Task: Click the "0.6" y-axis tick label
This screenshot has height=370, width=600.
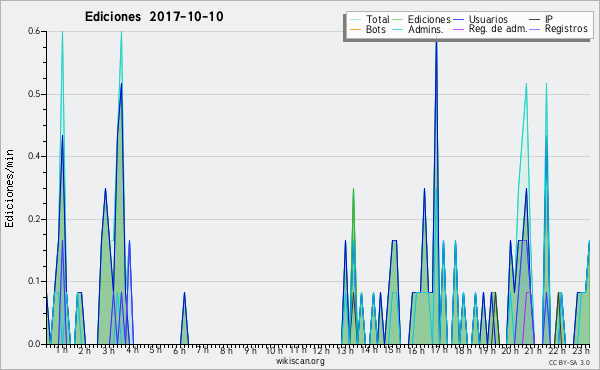Action: pyautogui.click(x=34, y=31)
